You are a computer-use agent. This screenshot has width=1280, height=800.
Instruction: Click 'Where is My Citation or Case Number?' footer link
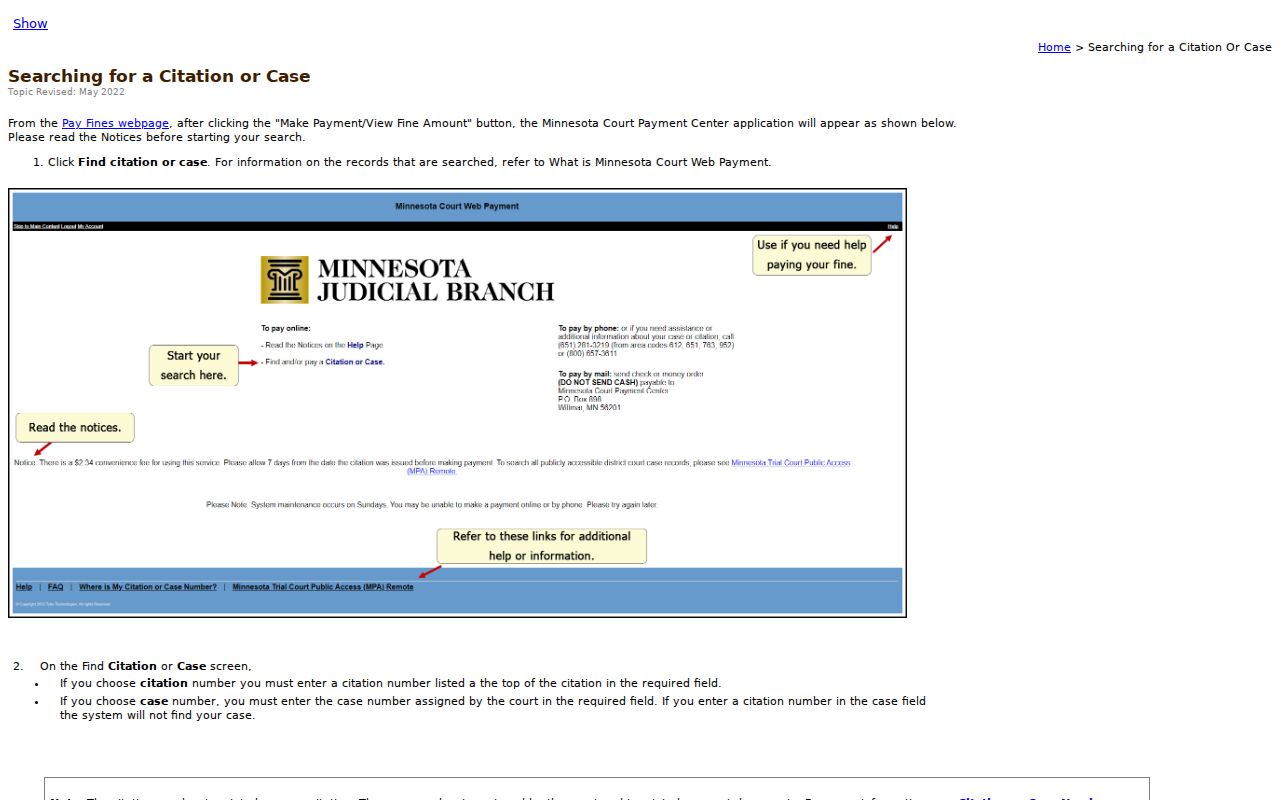[x=148, y=587]
